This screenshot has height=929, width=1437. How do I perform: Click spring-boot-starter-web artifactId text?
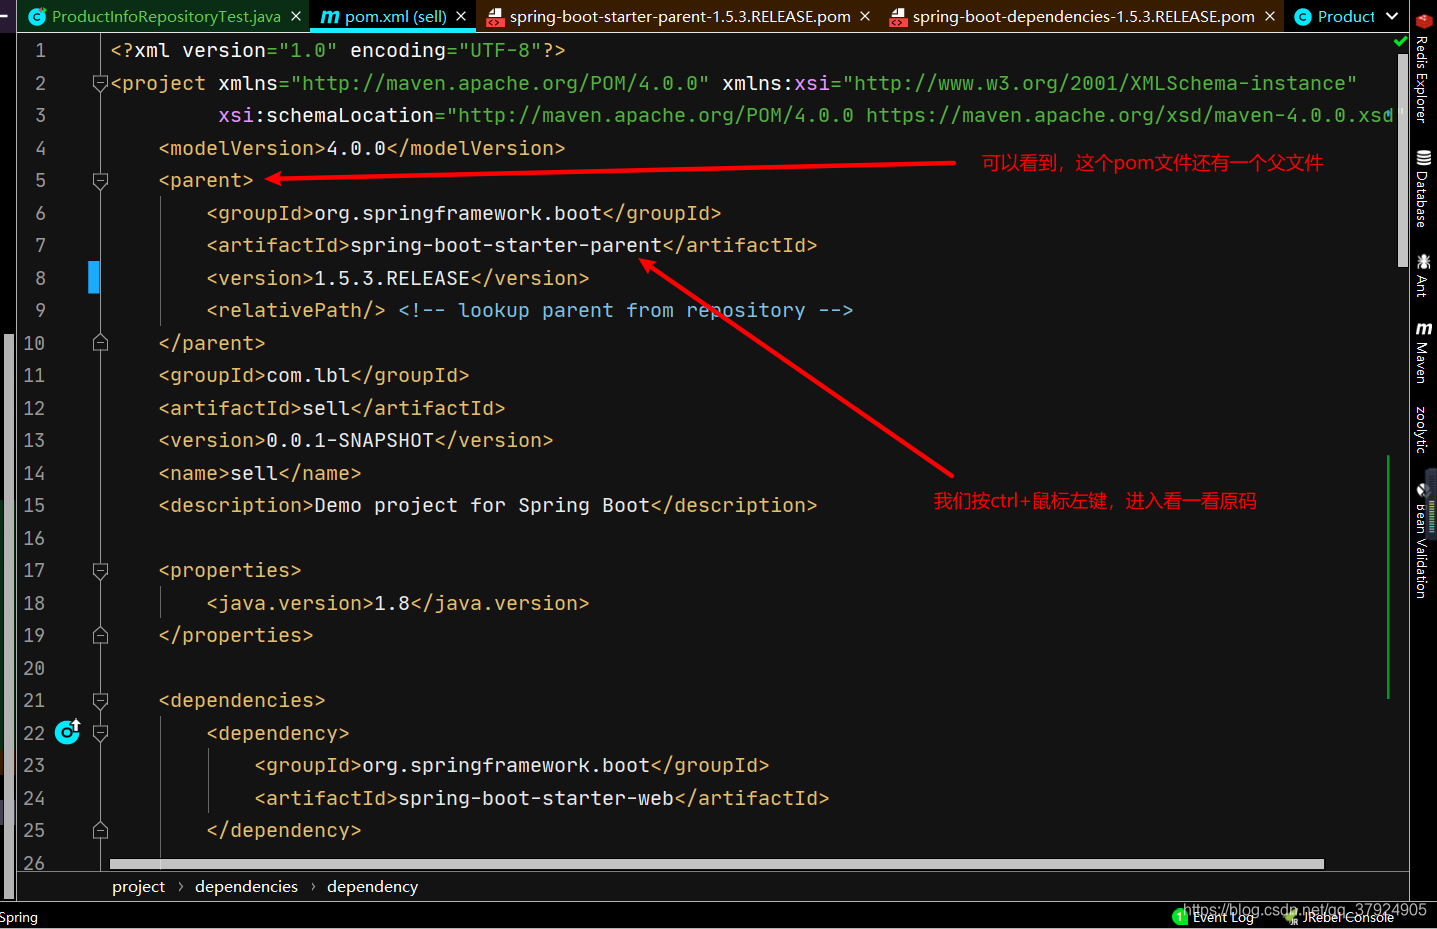536,798
